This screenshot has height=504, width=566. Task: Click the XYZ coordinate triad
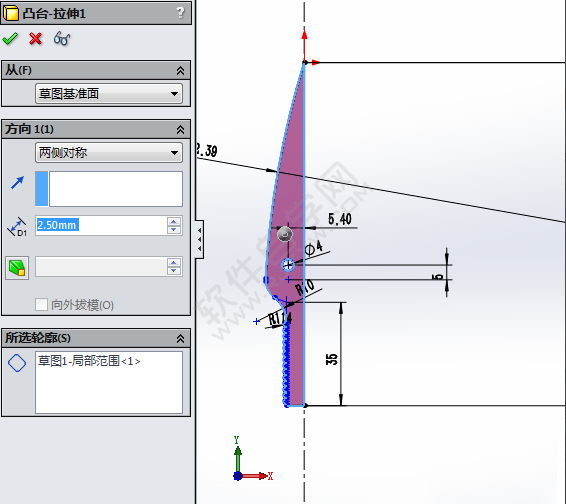(x=252, y=459)
